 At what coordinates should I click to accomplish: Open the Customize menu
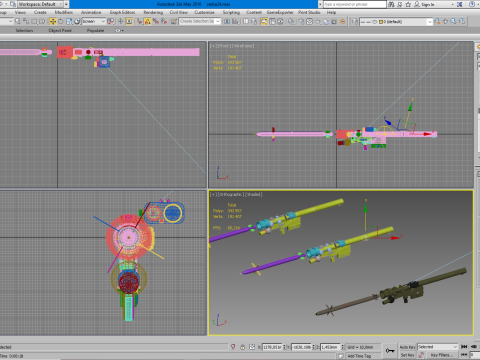(x=204, y=12)
